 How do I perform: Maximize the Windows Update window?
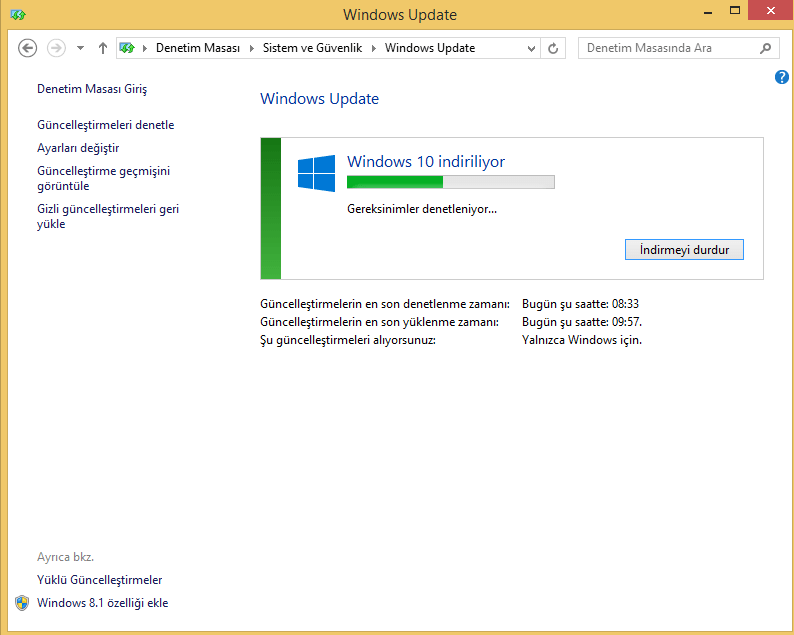pos(735,11)
